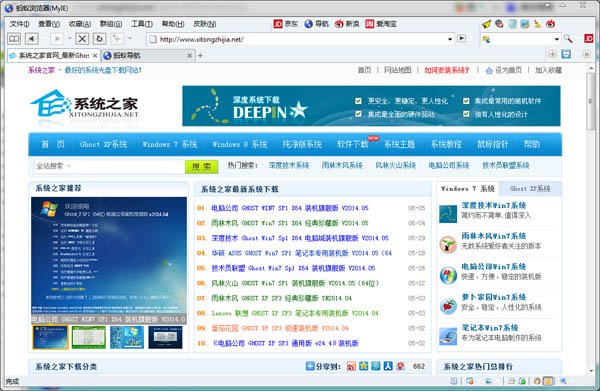Viewport: 600px width, 391px height.
Task: Click the green 搜索 button
Action: [x=201, y=166]
